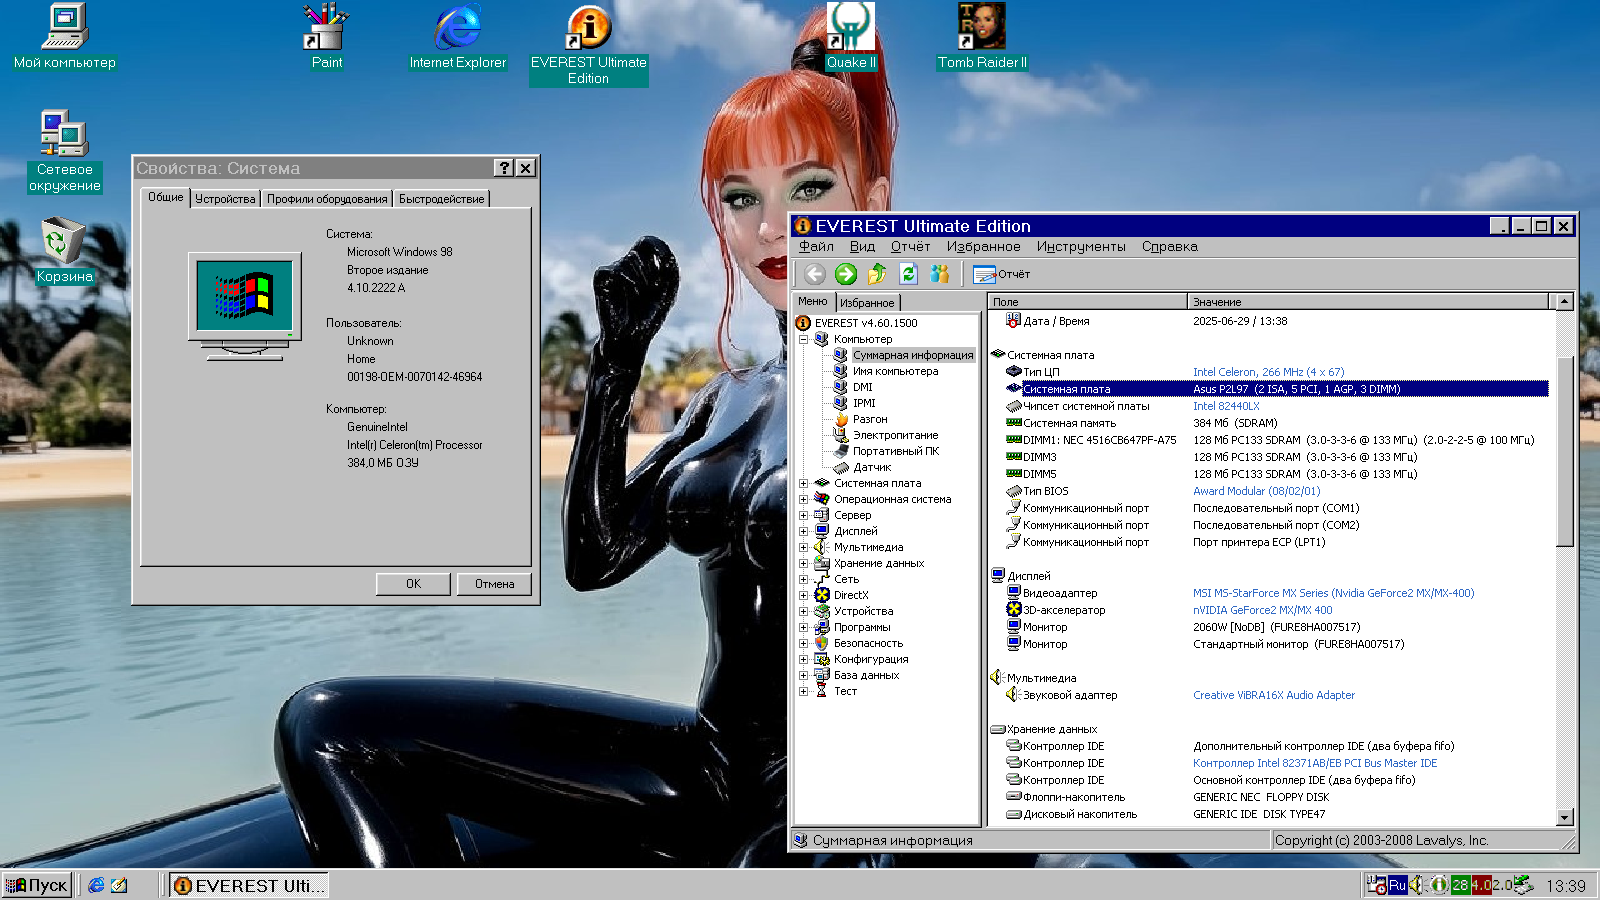
Task: Click the two-people icon in EVEREST toolbar
Action: [939, 274]
